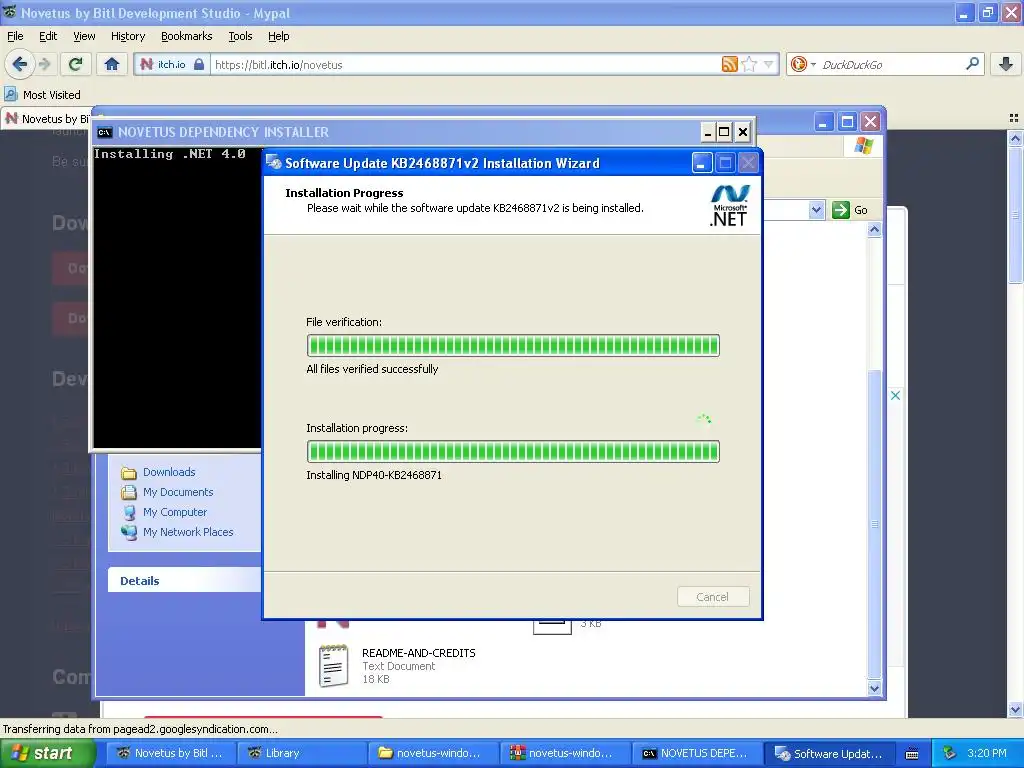The image size is (1024, 768).
Task: Switch to Software Updat taskbar button
Action: click(829, 753)
